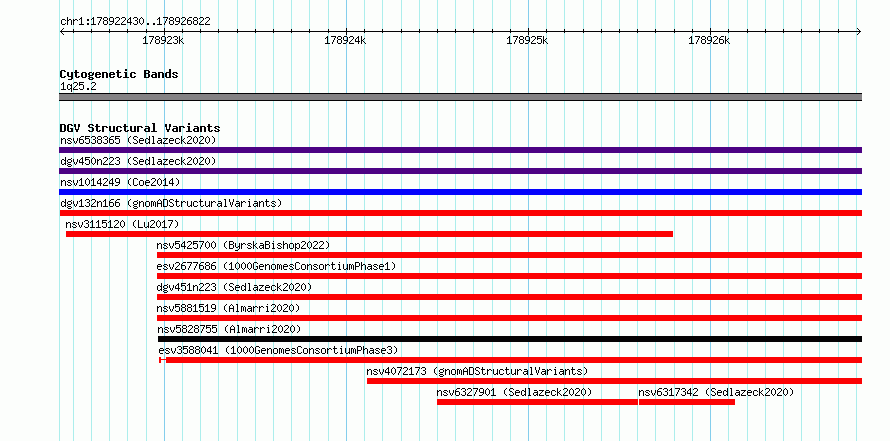890x441 pixels.
Task: Open the dgv450n223 (Sedlazeck2020) label
Action: pos(138,161)
